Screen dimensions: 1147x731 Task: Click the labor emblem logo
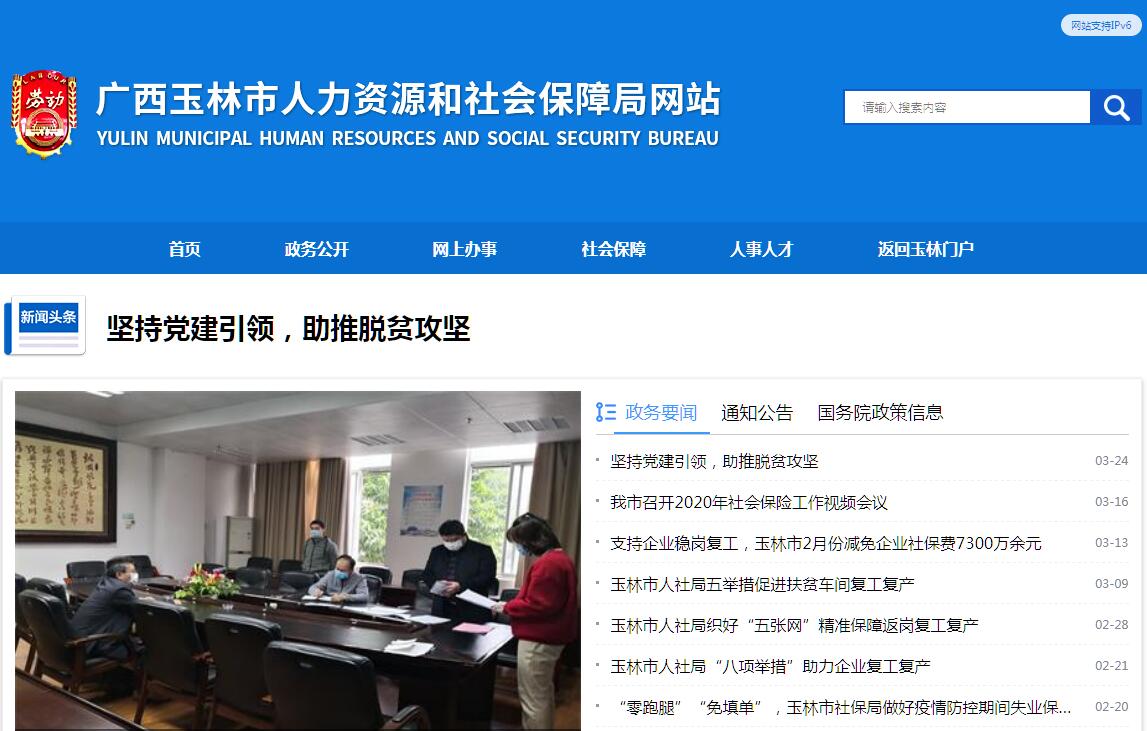pos(44,113)
